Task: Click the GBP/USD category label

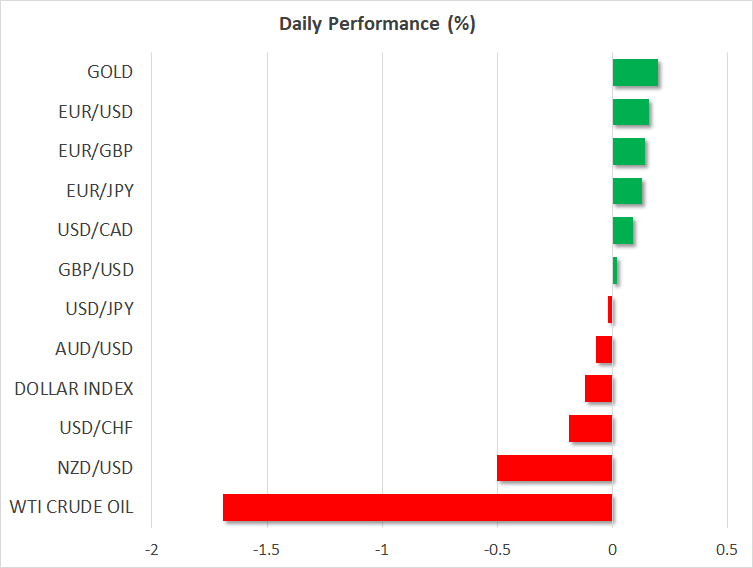Action: tap(97, 270)
